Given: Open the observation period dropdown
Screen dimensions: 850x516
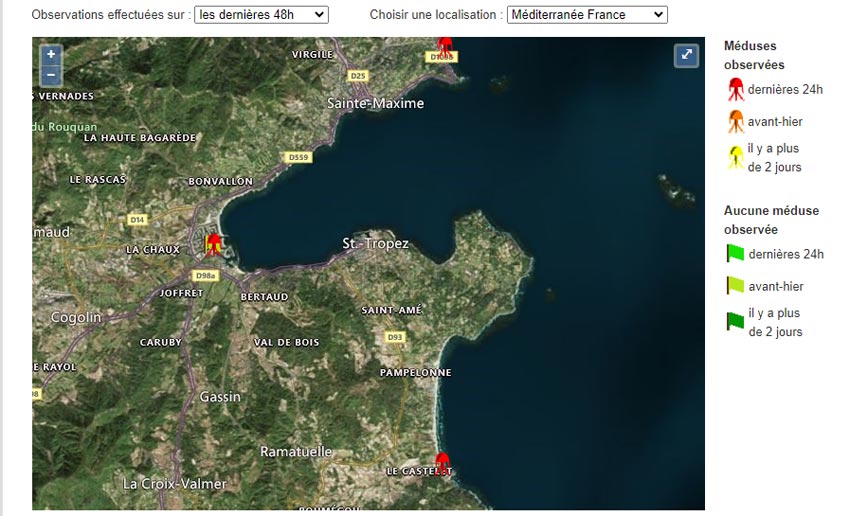Looking at the screenshot, I should 261,15.
